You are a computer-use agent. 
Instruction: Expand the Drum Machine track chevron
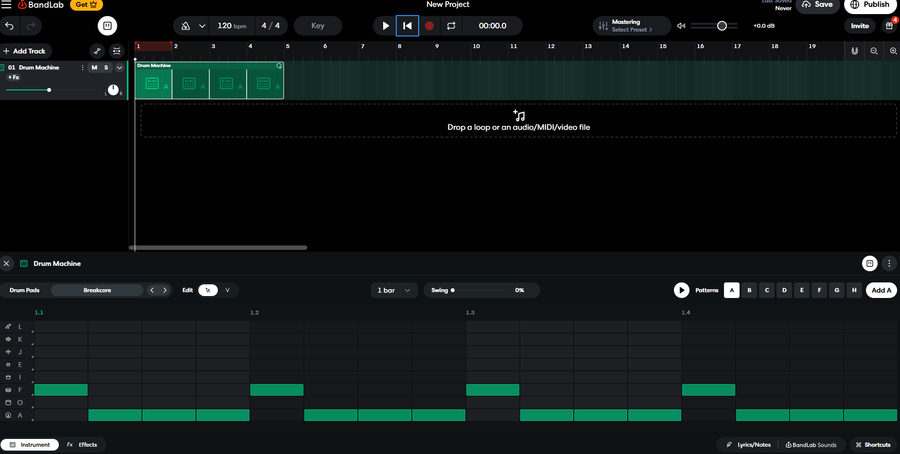119,68
